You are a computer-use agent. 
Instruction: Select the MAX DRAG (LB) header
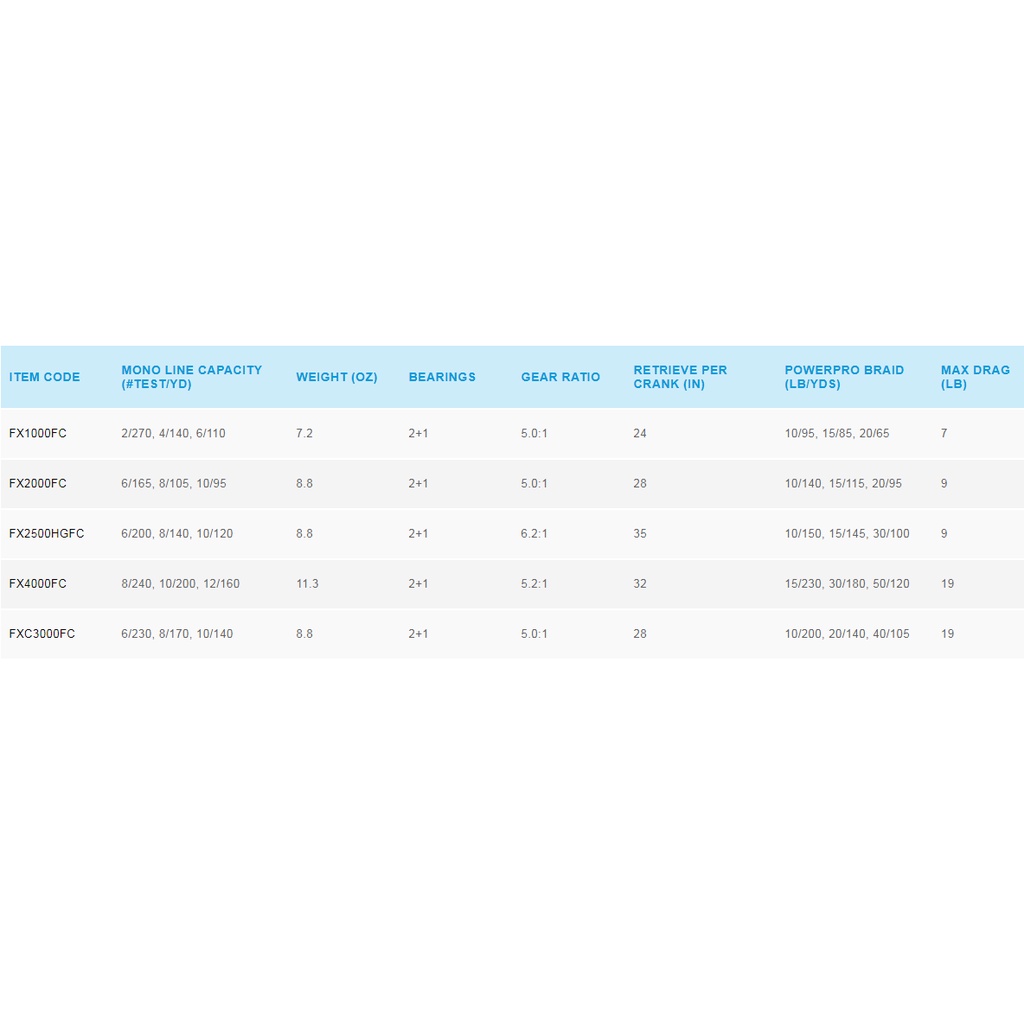pos(975,377)
